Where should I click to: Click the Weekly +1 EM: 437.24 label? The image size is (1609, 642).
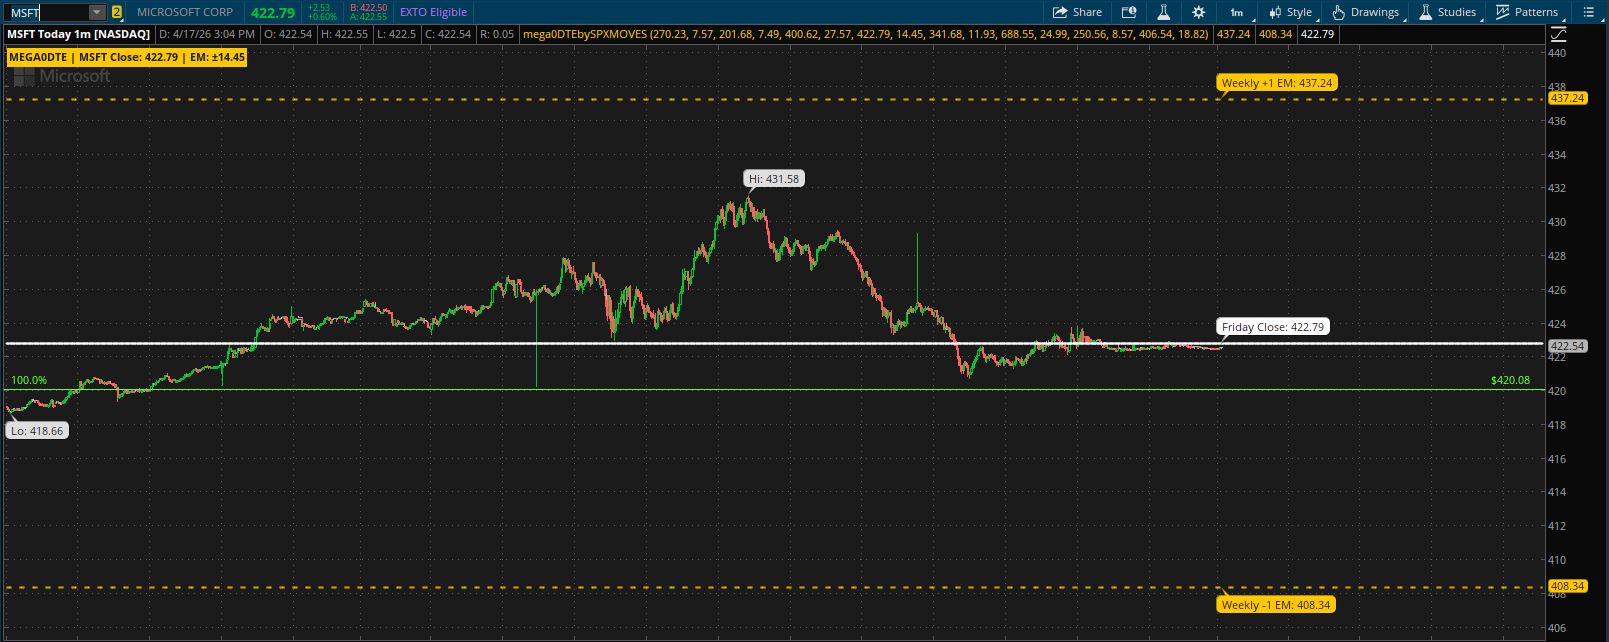point(1277,83)
